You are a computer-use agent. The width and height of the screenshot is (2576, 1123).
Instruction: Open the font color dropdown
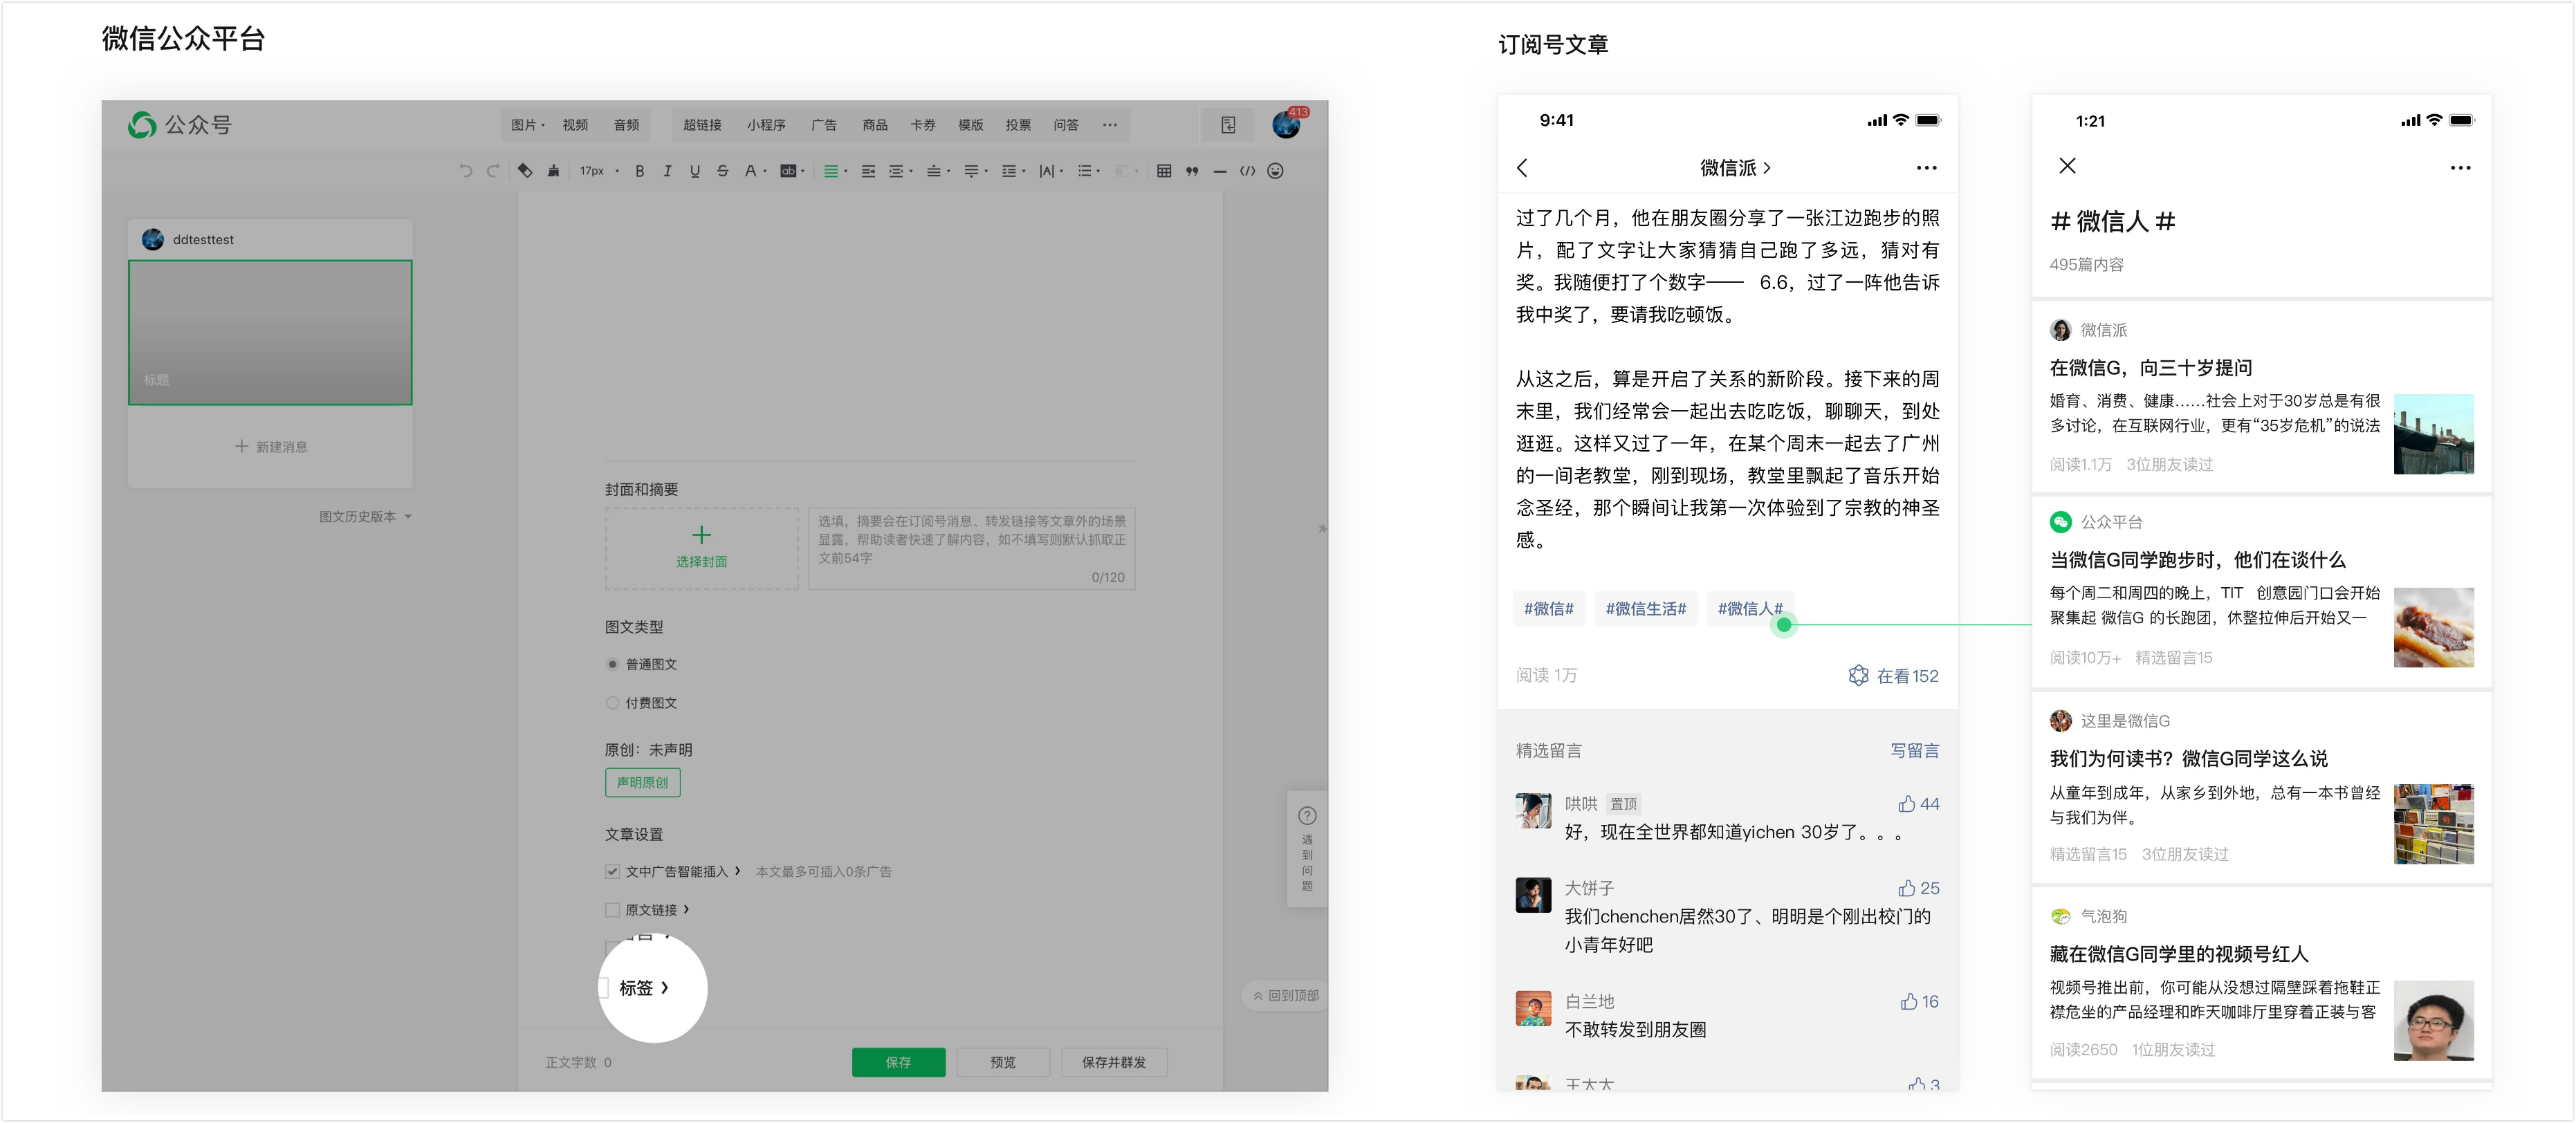pos(755,171)
